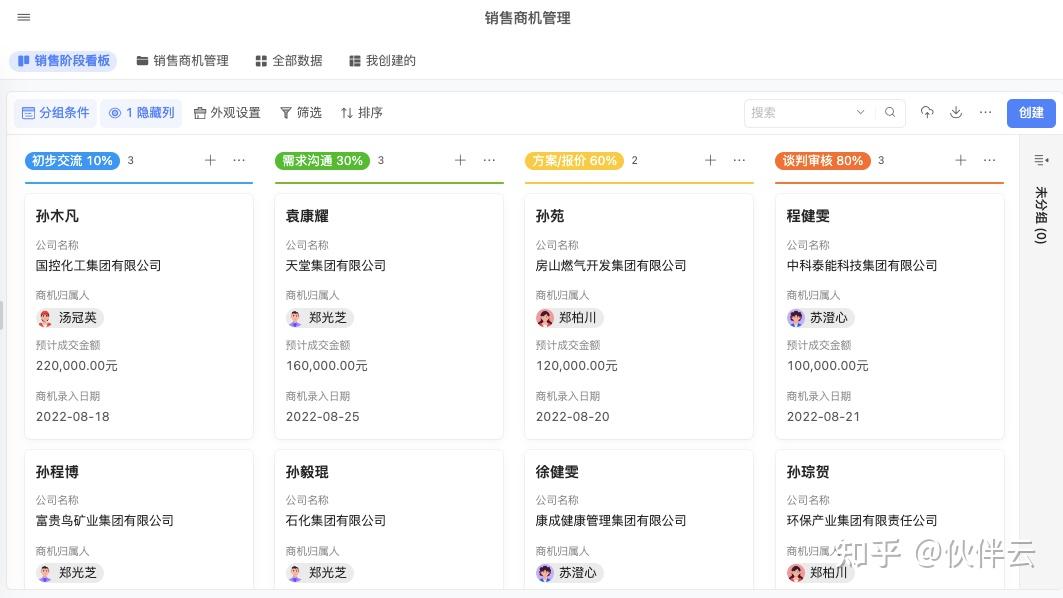Image resolution: width=1063 pixels, height=598 pixels.
Task: Open the 孙毅琨 opportunity card
Action: tap(389, 519)
